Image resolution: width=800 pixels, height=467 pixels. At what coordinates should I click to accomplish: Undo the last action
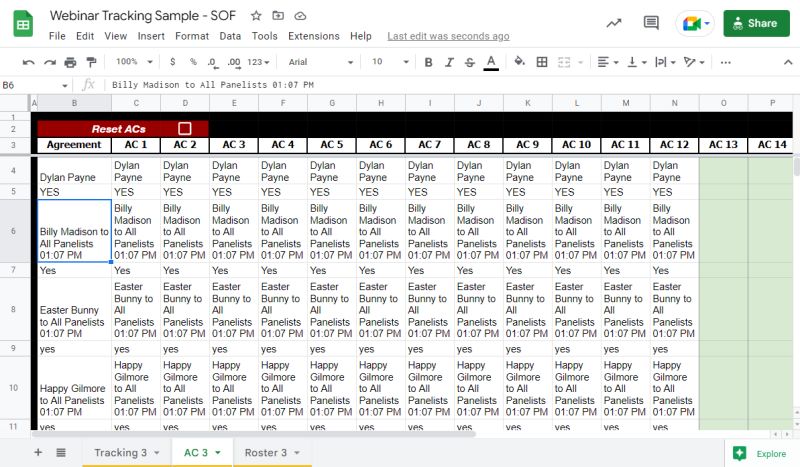28,62
